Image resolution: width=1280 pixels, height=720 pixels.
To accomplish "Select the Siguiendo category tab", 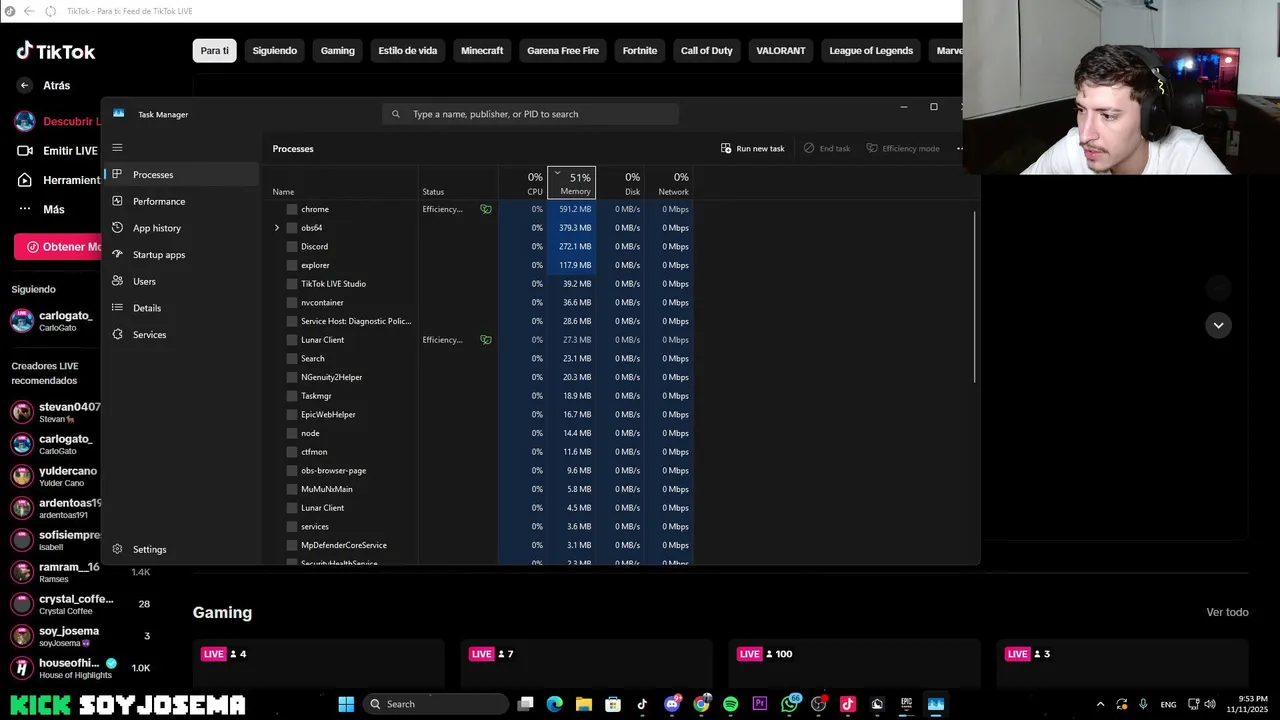I will coord(275,51).
